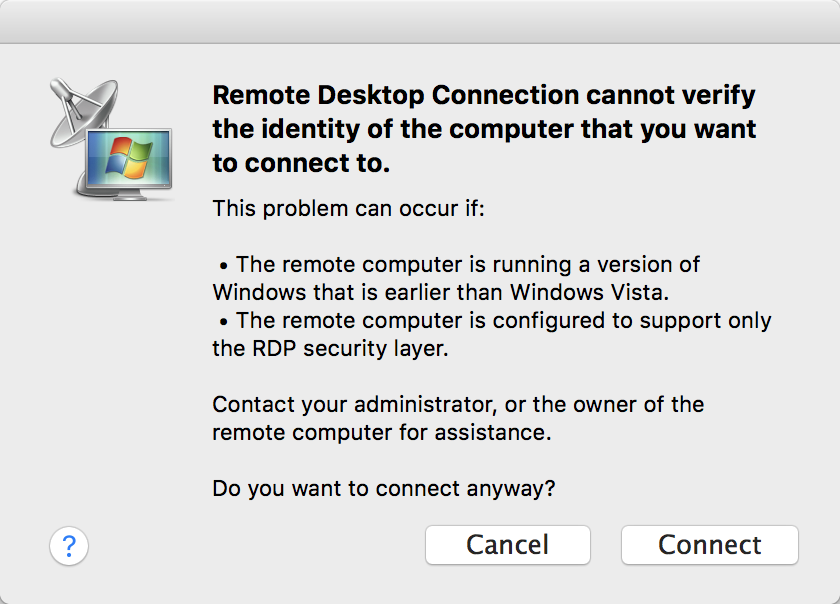Click "remote computer for assistance" line
This screenshot has width=840, height=604.
[382, 433]
